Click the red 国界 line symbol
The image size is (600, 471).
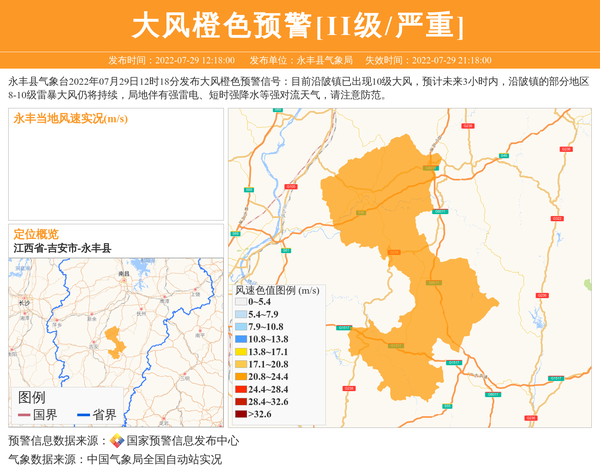24,415
